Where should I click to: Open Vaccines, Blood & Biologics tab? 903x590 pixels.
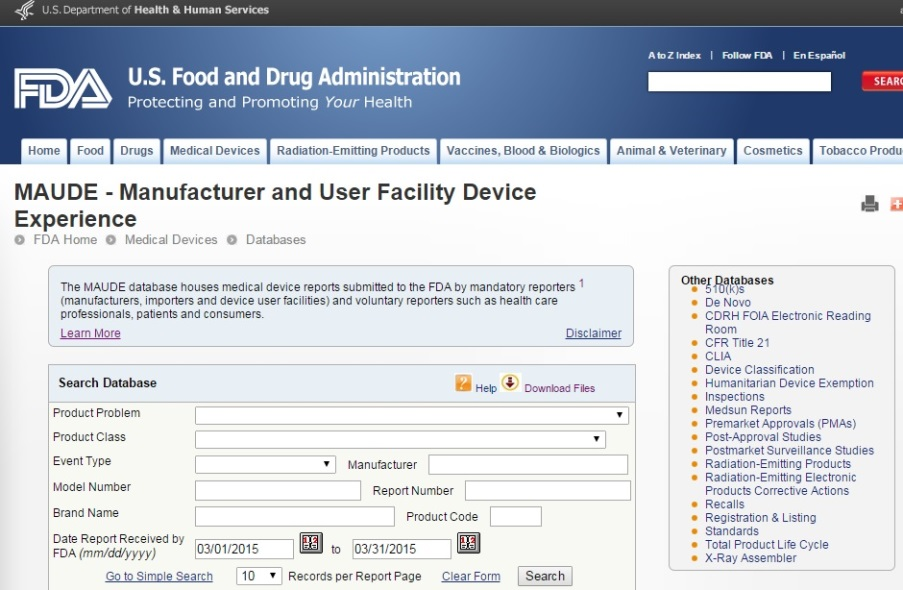tap(523, 151)
